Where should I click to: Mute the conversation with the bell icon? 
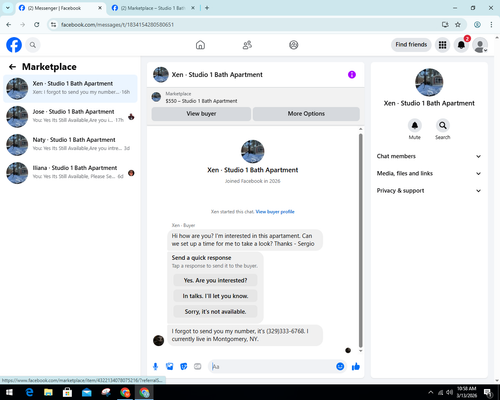(x=415, y=125)
